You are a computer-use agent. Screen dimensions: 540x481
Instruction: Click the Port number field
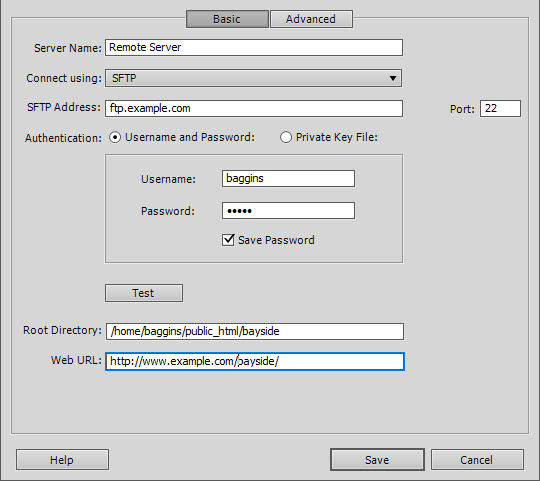click(x=500, y=109)
